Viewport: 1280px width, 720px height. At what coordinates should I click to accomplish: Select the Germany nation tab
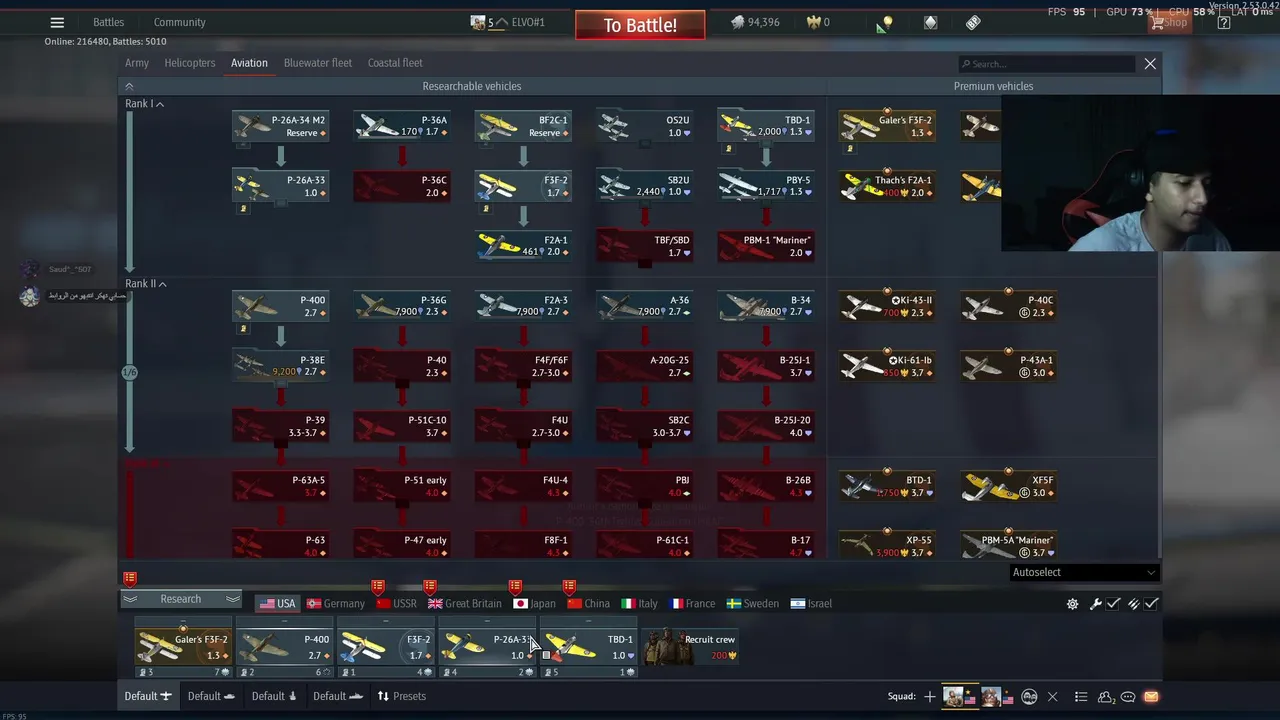(335, 603)
